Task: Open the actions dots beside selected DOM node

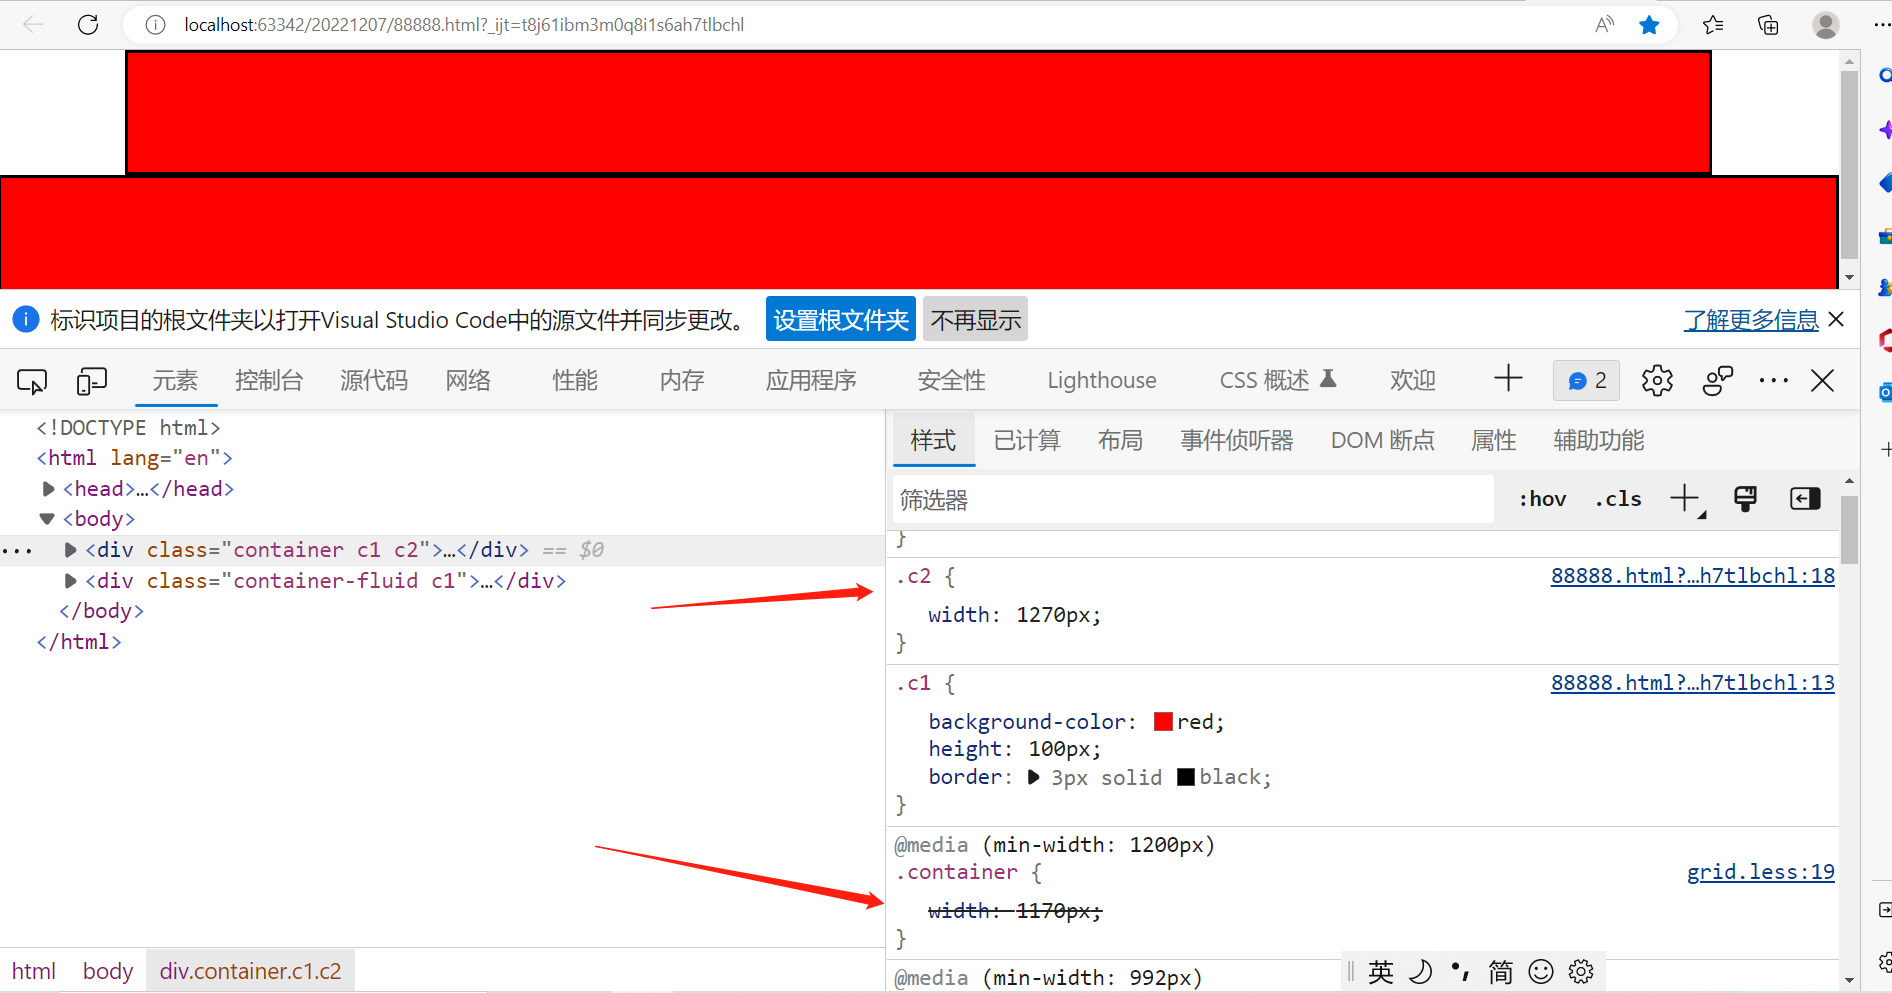Action: 18,551
